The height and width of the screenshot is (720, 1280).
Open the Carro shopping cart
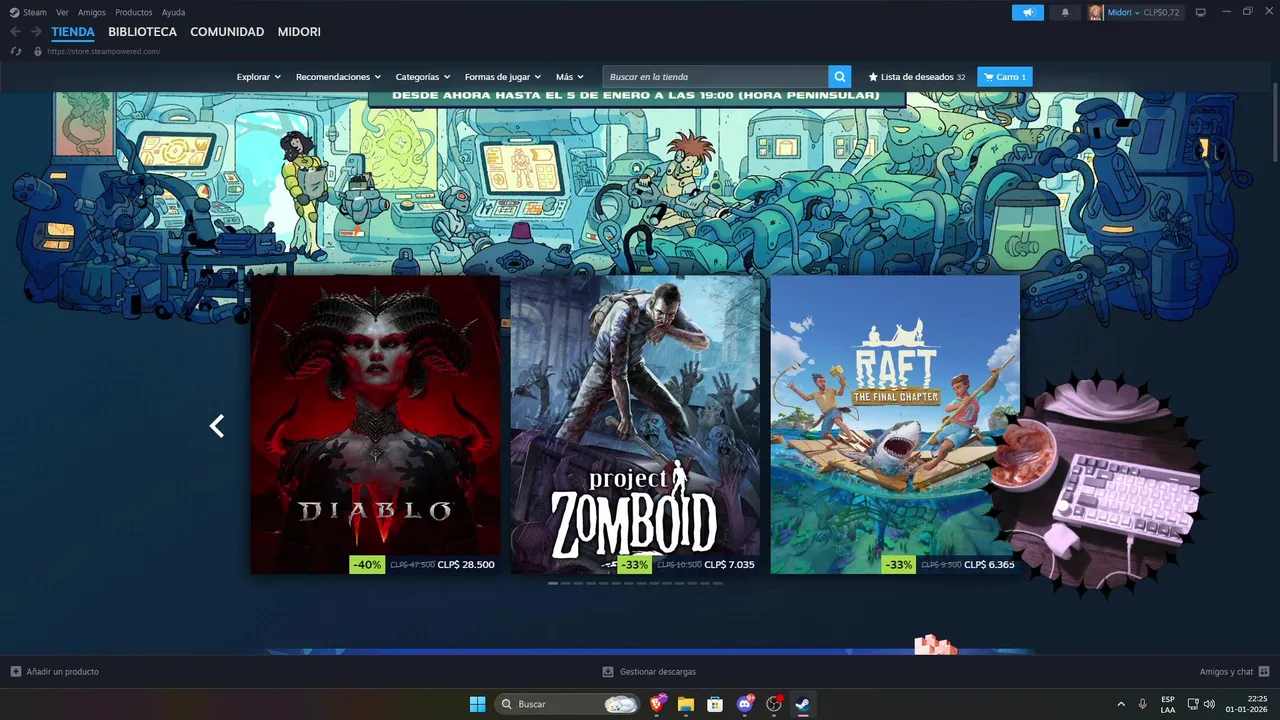tap(1005, 77)
